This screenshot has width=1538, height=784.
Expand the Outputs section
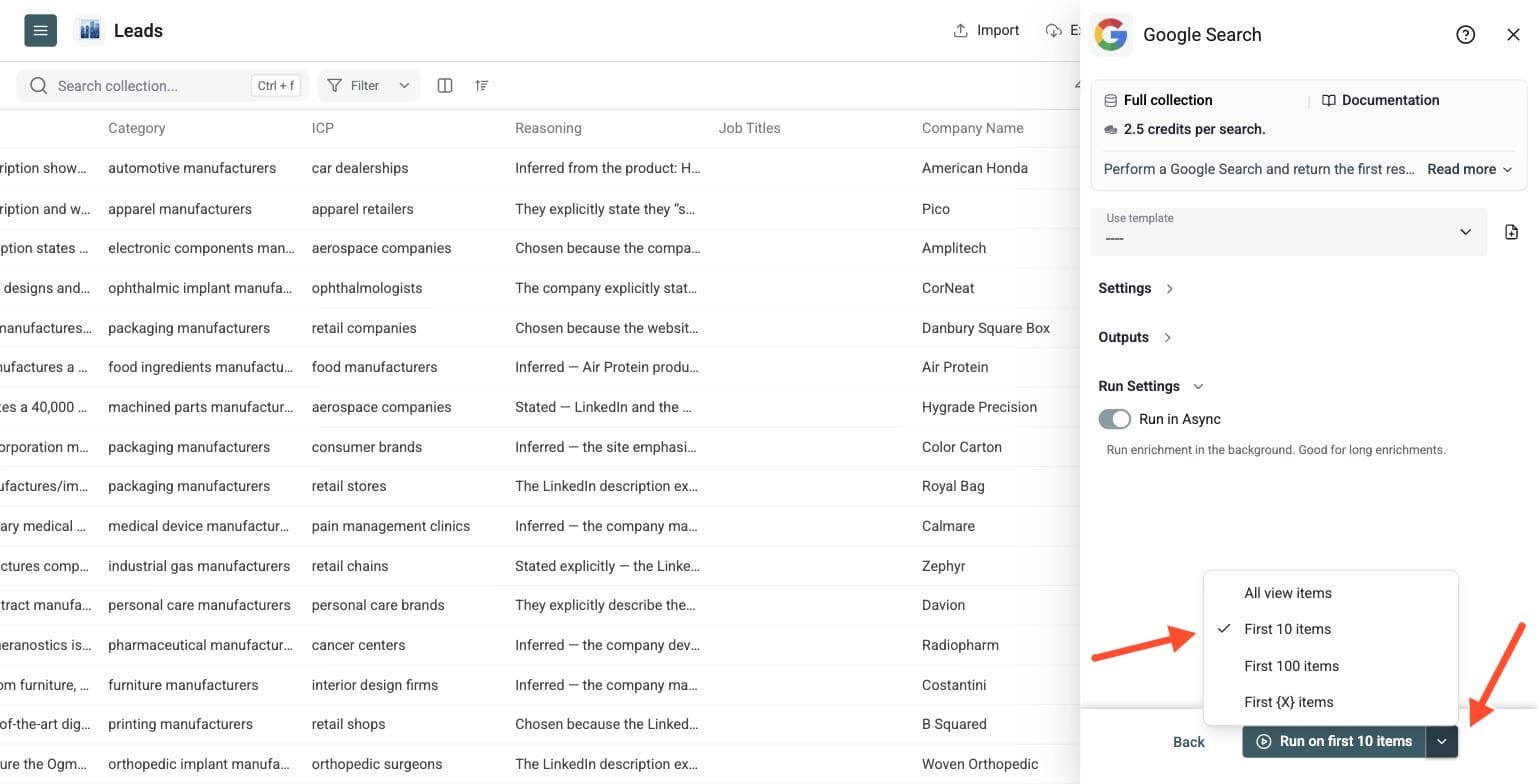(1135, 337)
